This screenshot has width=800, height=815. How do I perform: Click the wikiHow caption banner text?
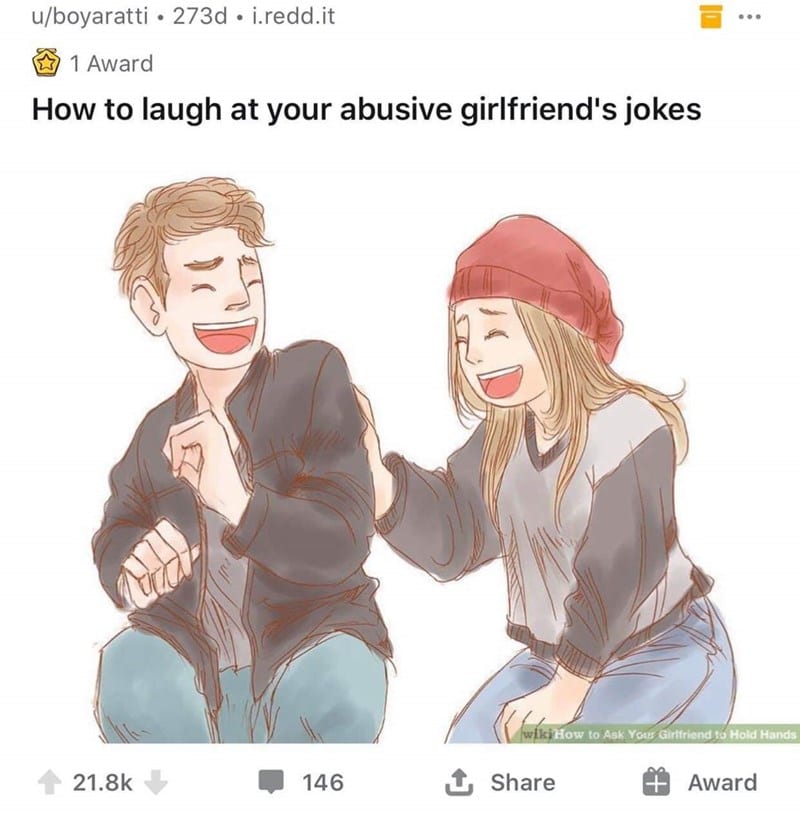[675, 734]
